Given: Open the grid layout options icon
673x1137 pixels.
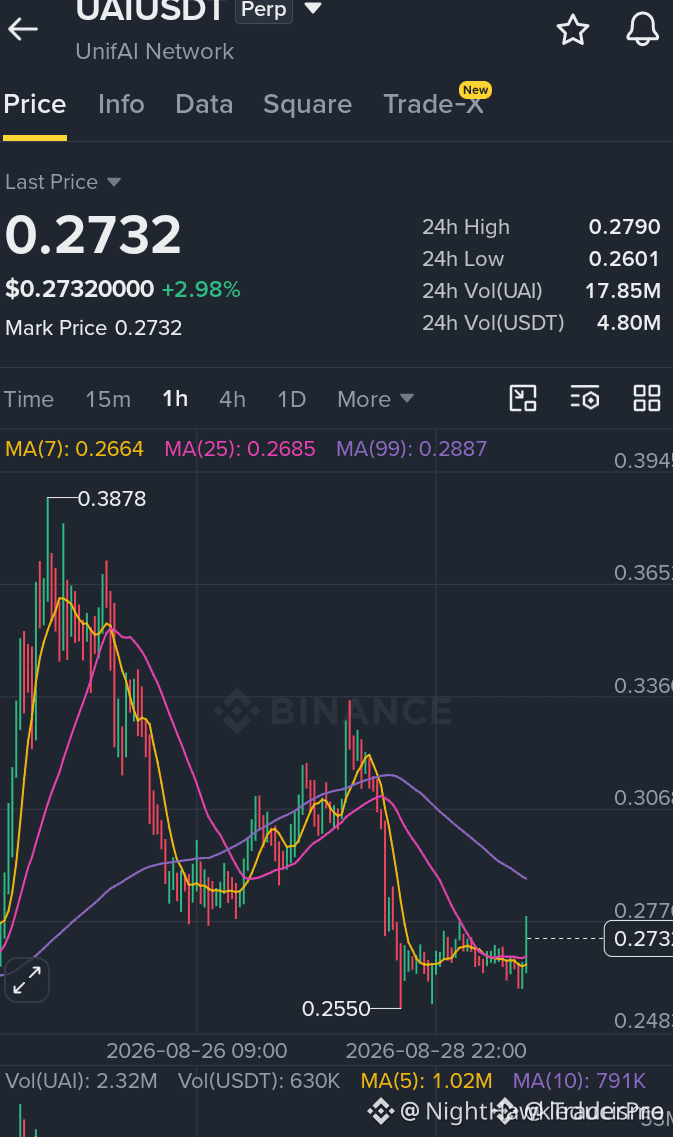Looking at the screenshot, I should pyautogui.click(x=647, y=399).
